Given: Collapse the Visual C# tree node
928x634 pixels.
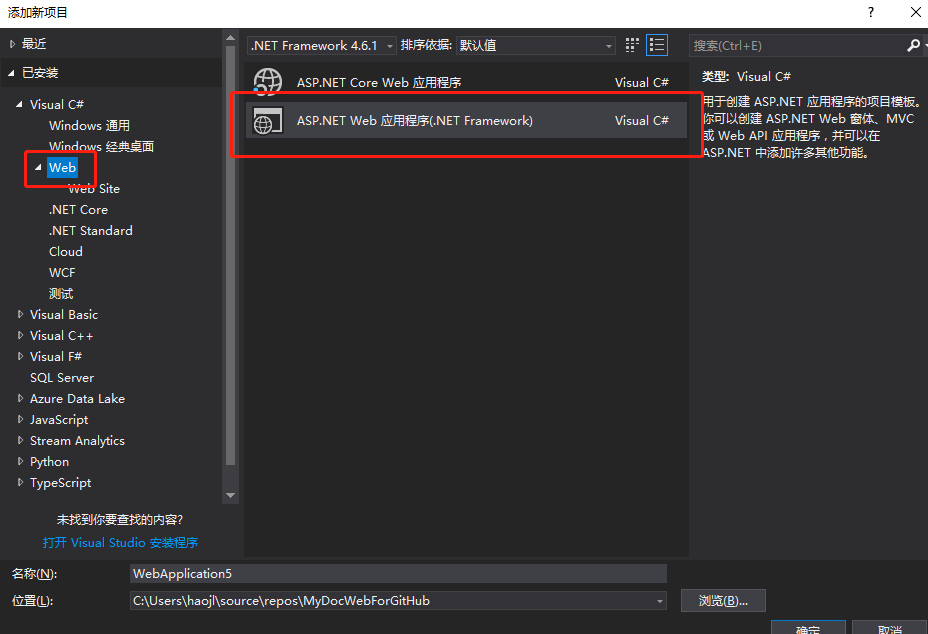Looking at the screenshot, I should click(x=20, y=104).
